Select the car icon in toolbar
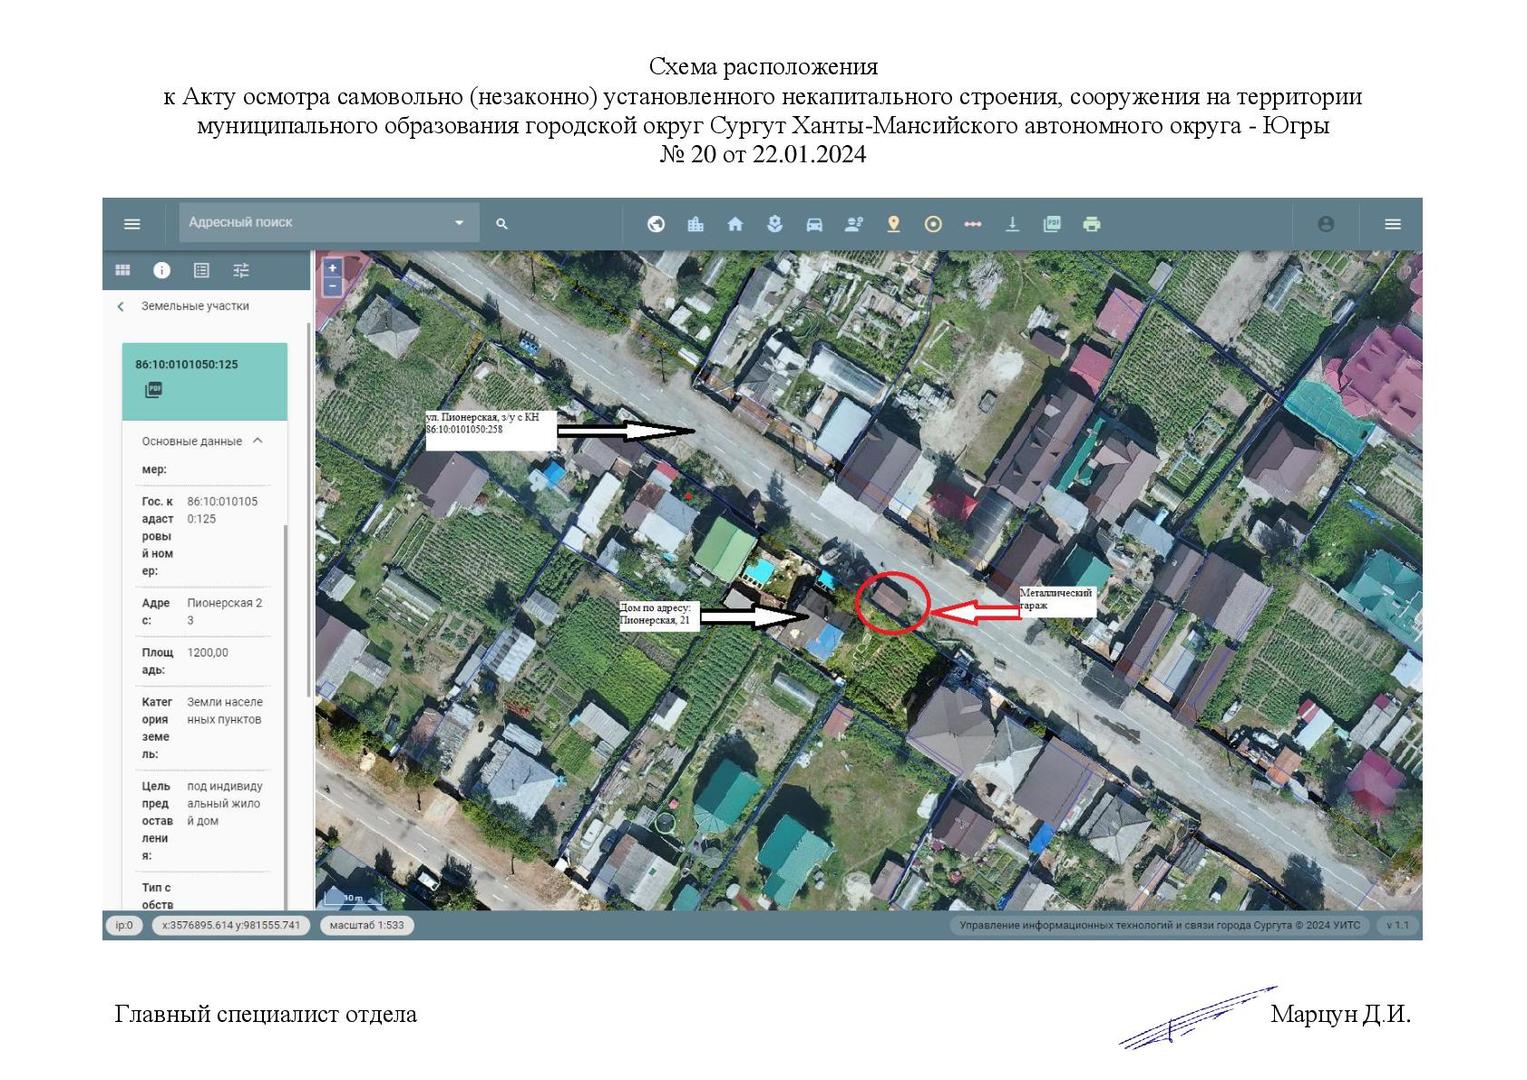Screen dimensions: 1527x1080 point(814,224)
